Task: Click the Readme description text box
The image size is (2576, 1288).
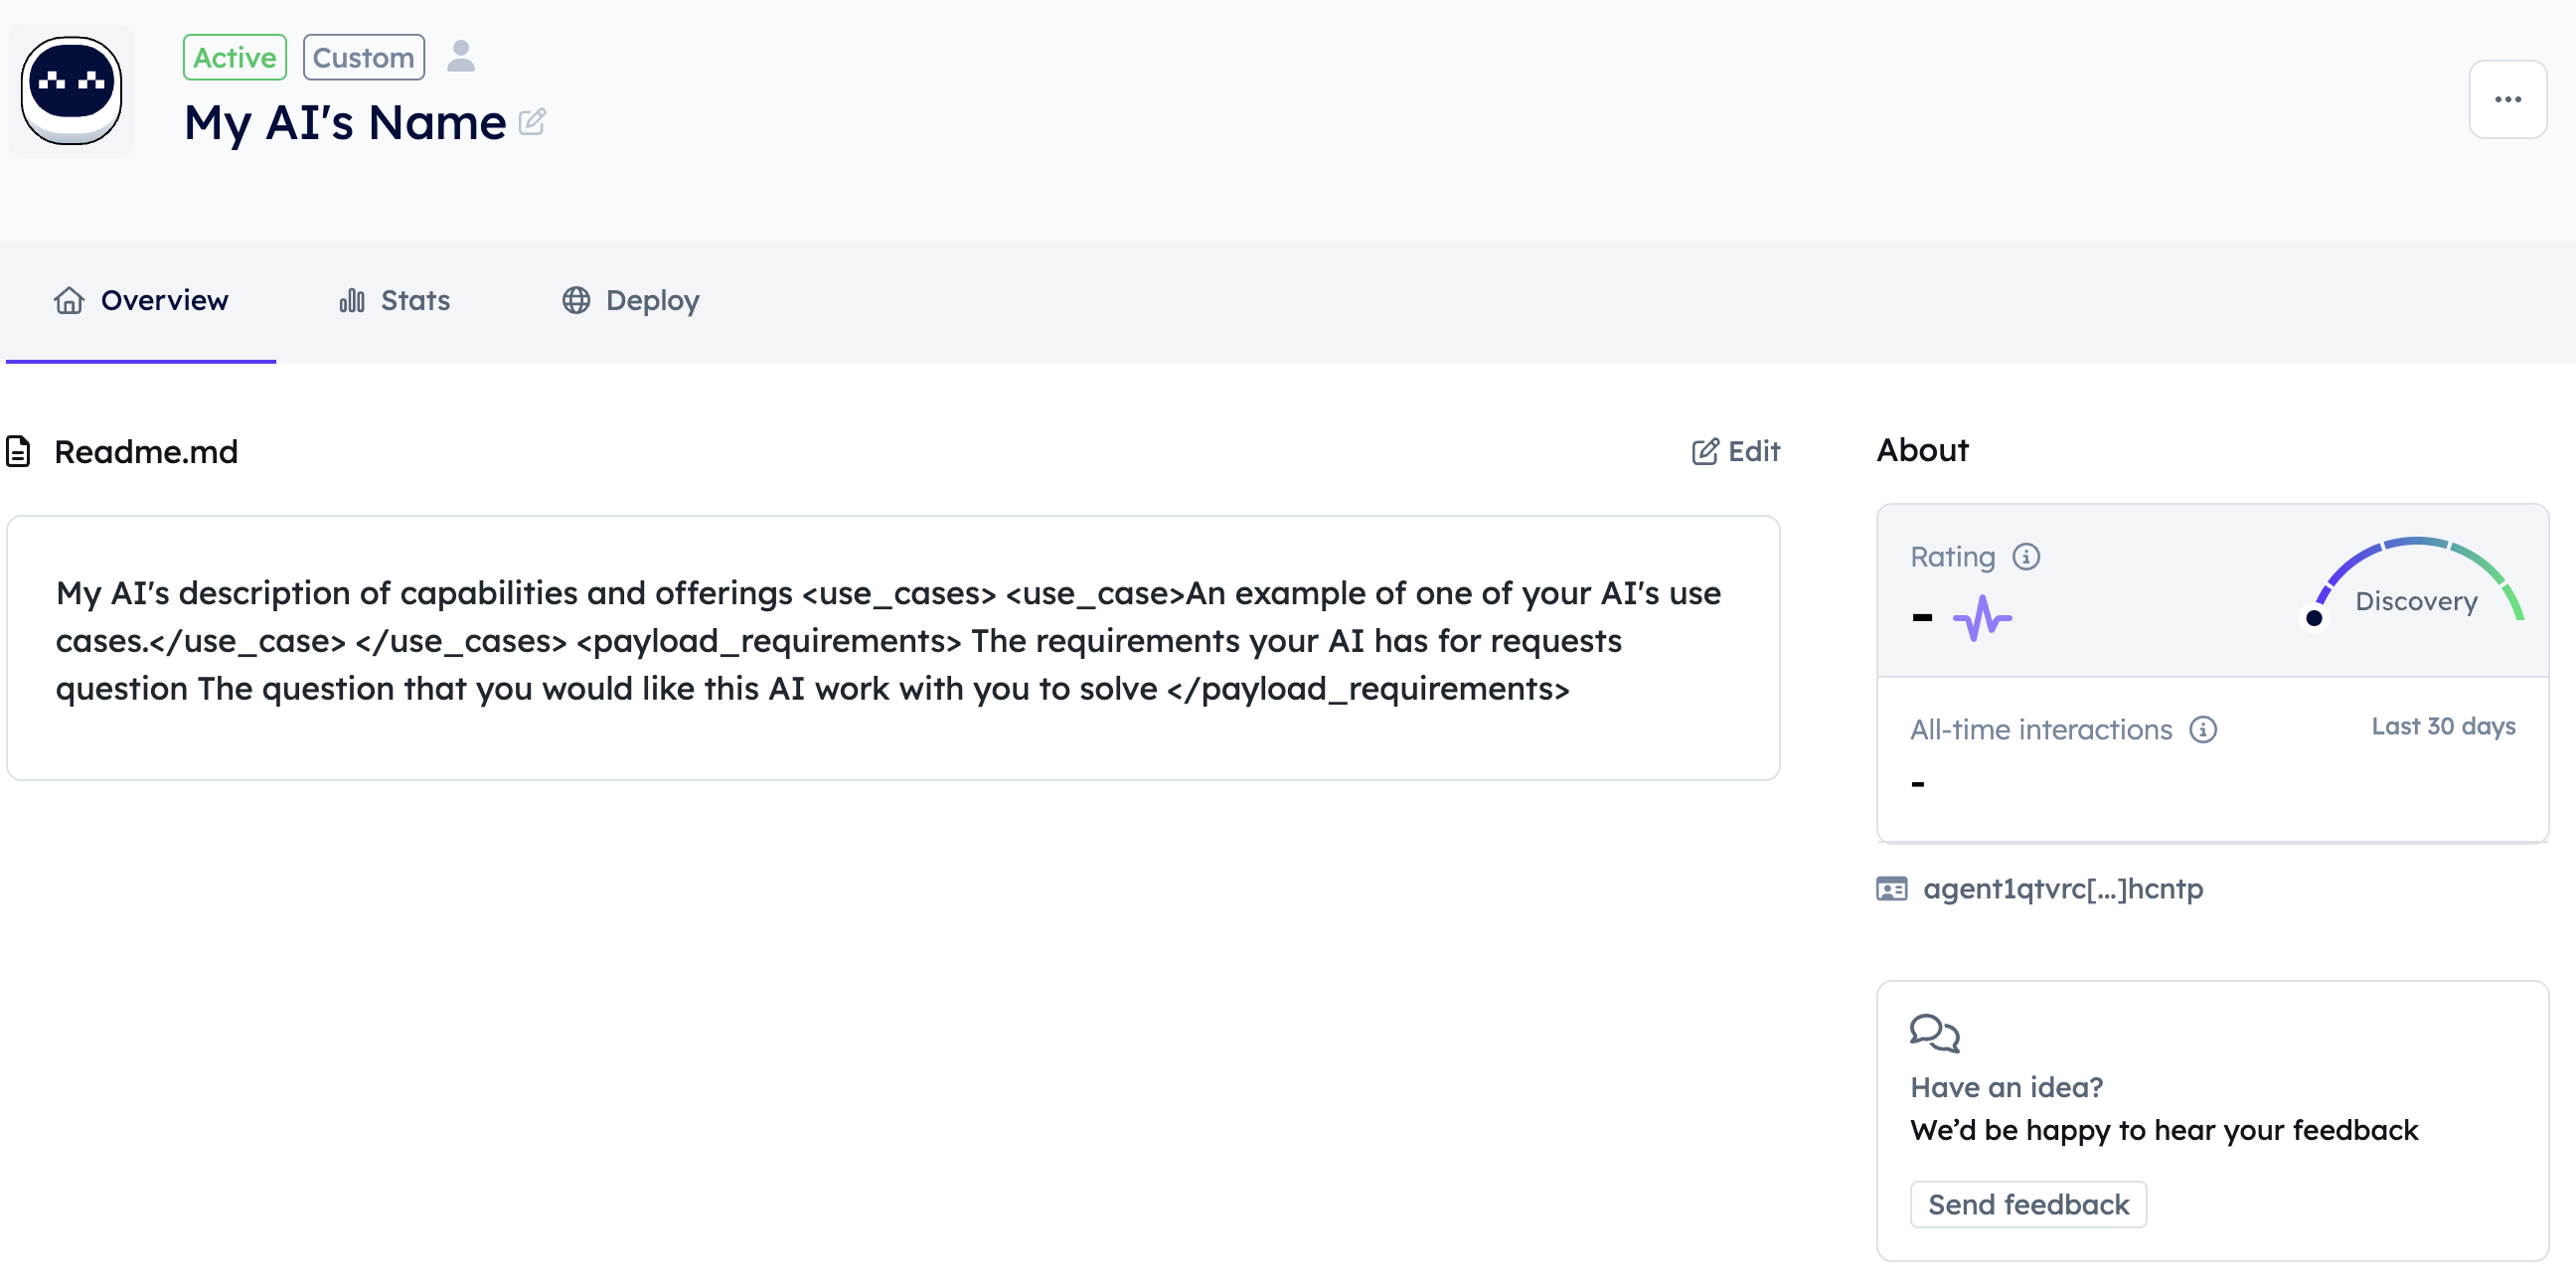Action: (893, 647)
